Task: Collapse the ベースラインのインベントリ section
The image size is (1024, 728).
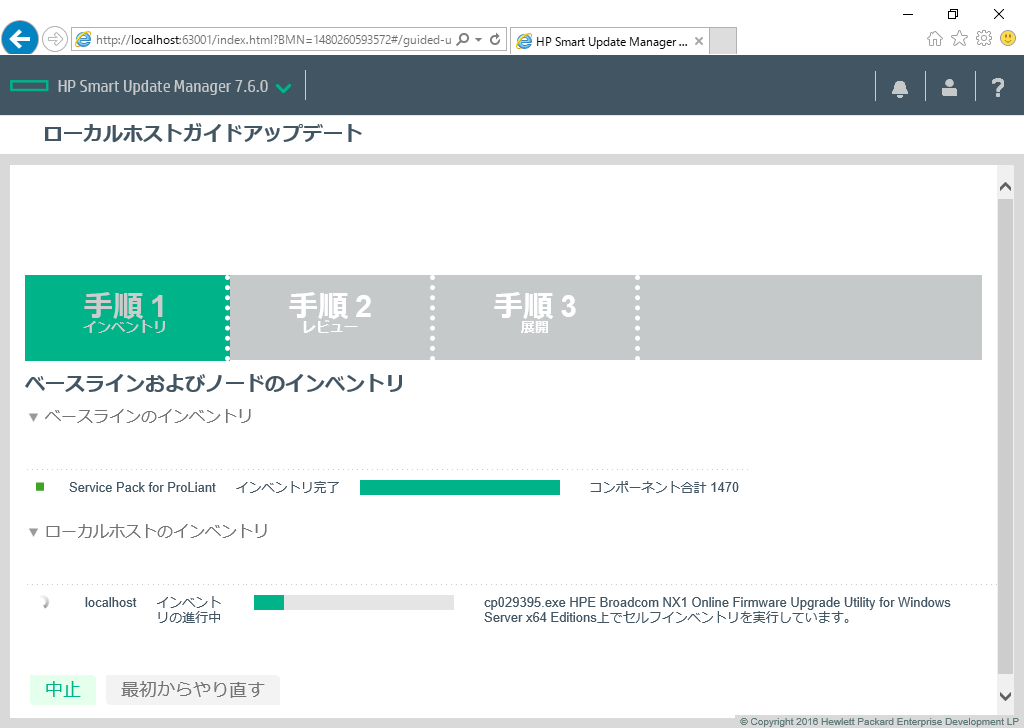Action: tap(33, 417)
